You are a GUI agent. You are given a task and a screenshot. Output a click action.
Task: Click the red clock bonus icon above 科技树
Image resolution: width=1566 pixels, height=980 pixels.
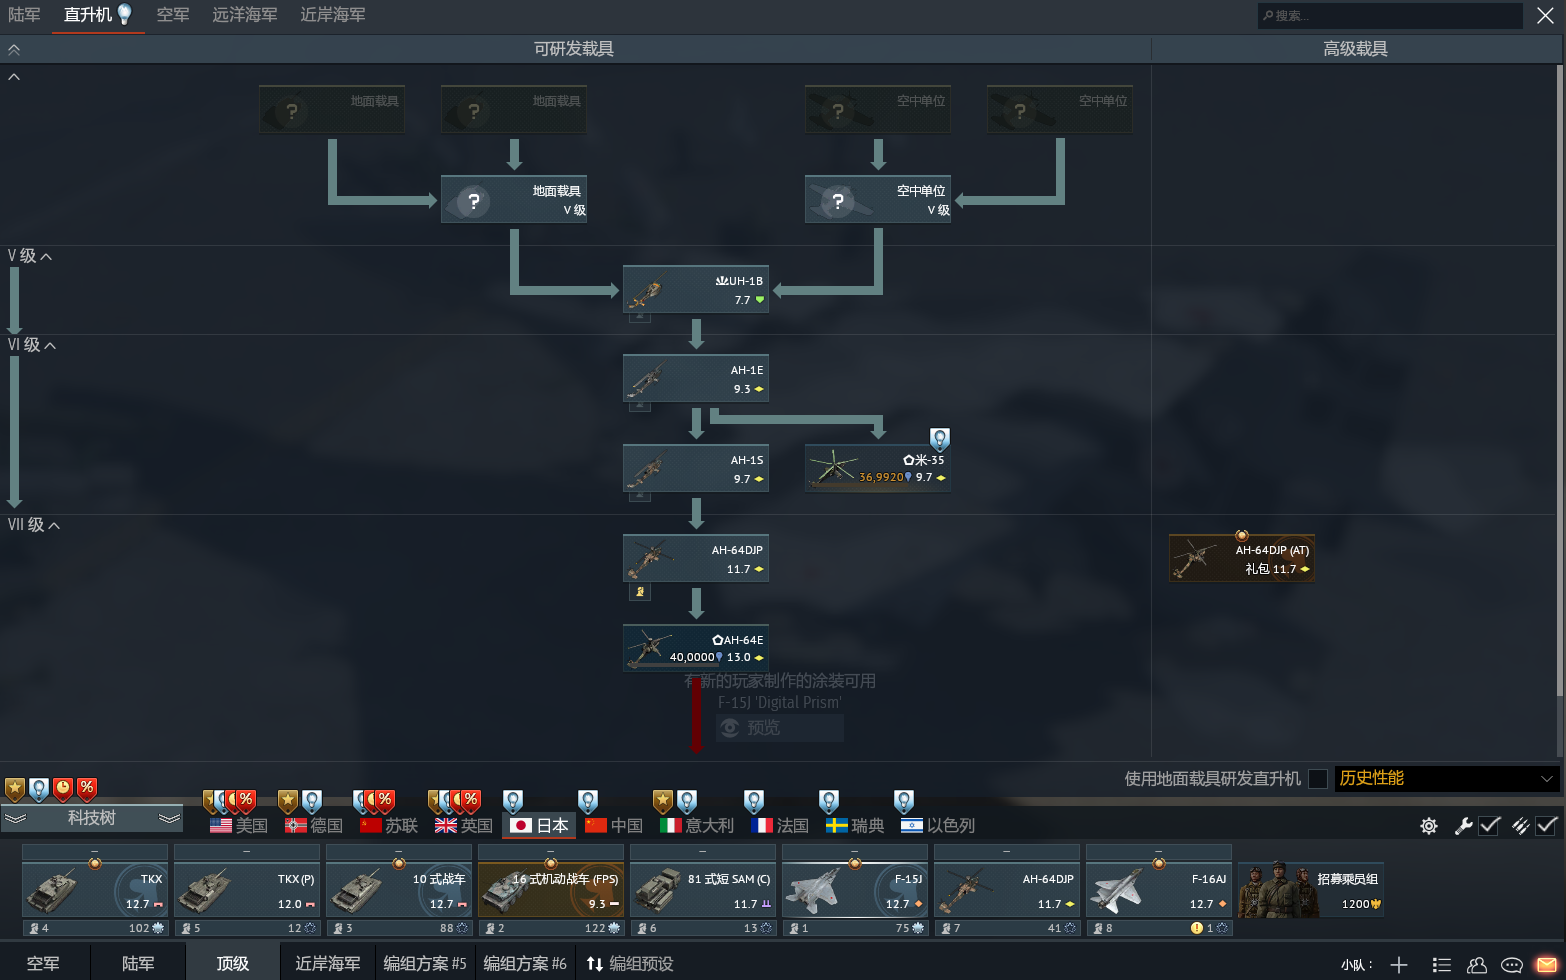tap(63, 790)
